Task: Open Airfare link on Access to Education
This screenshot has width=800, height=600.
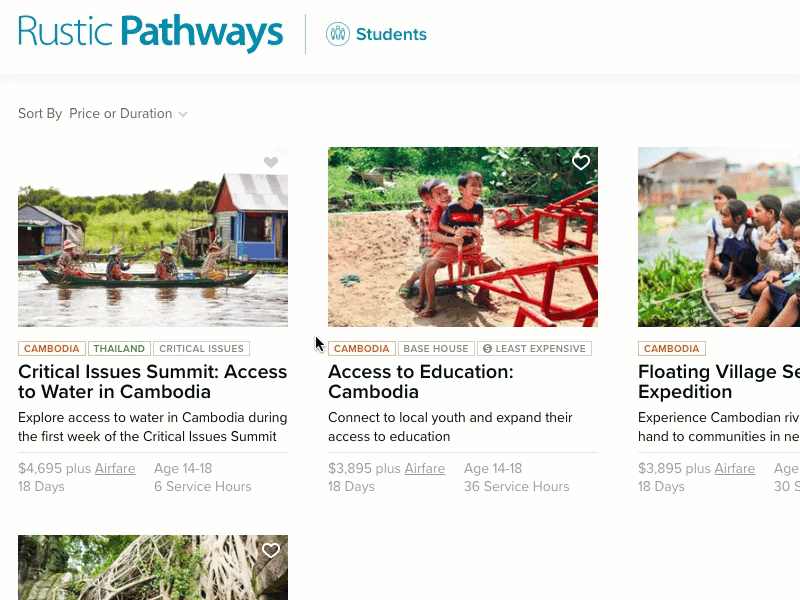Action: pyautogui.click(x=425, y=468)
